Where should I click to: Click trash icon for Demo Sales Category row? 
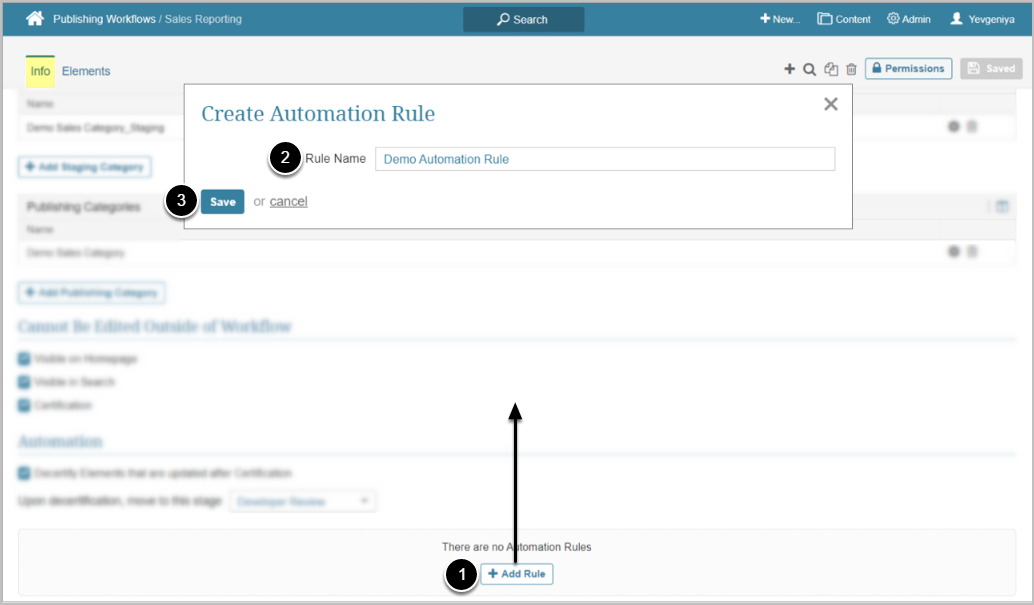(972, 251)
